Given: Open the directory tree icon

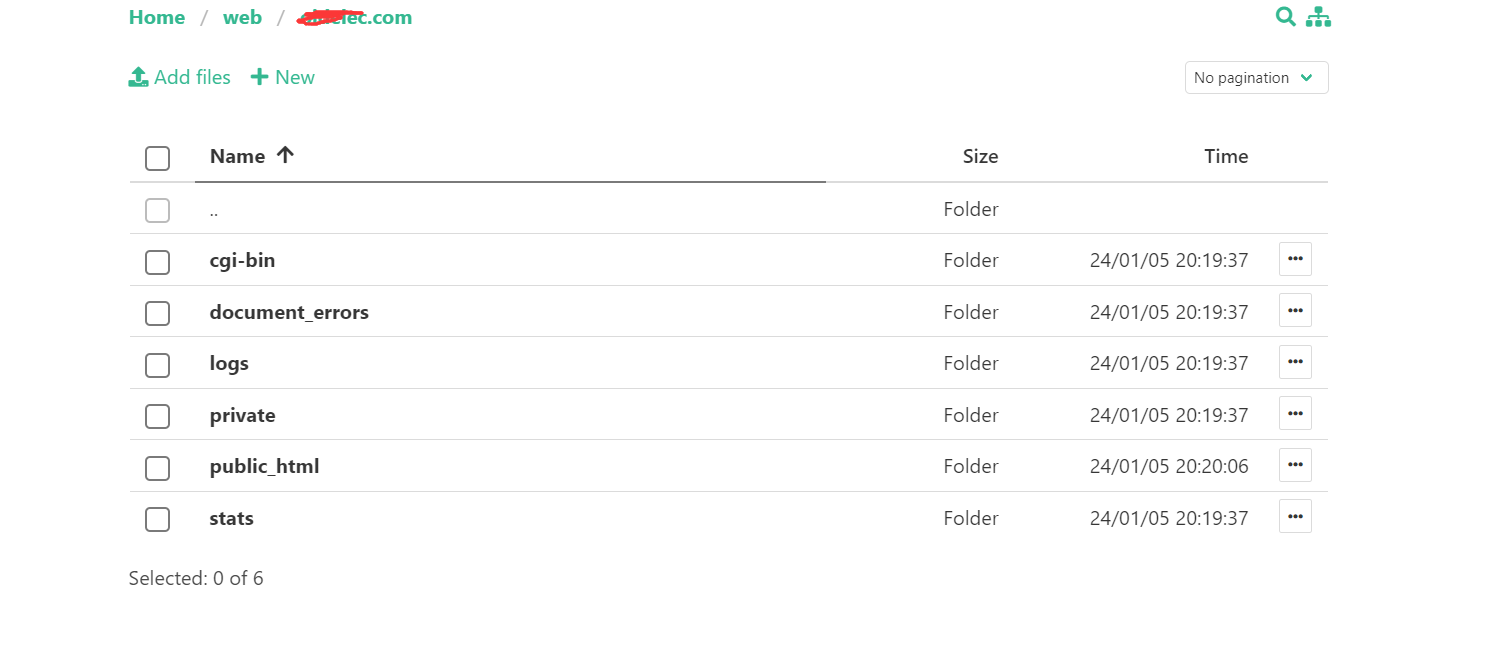Looking at the screenshot, I should click(1319, 17).
